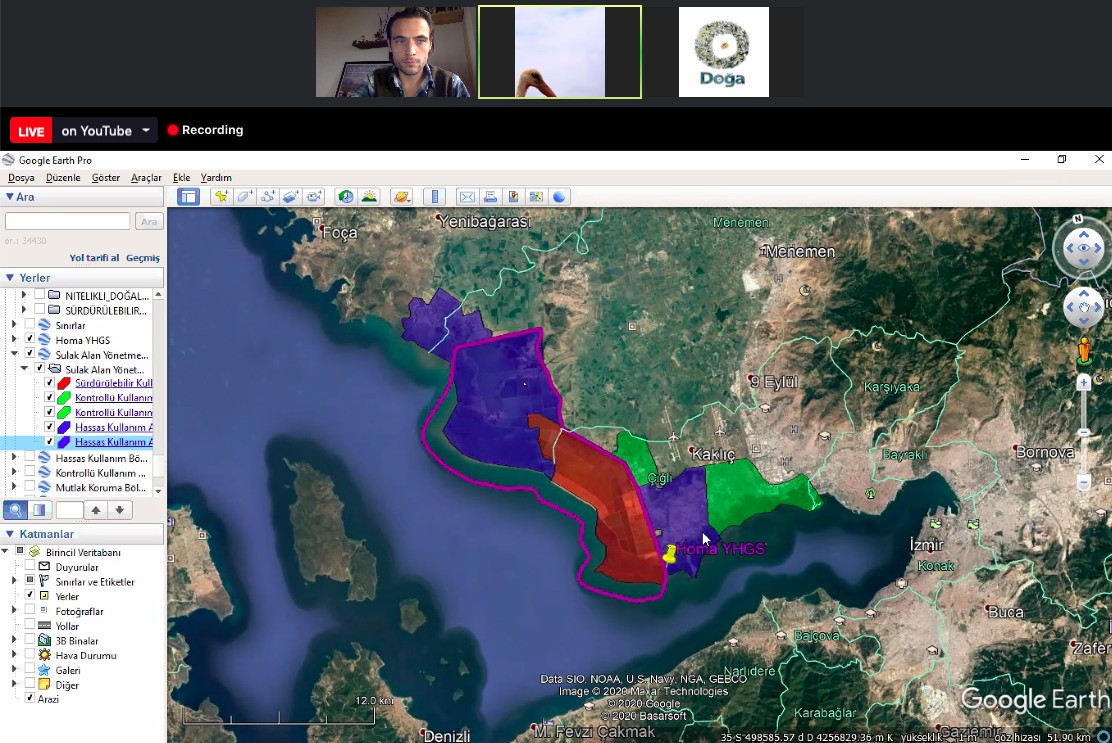Click the ruler measurement tool
Image resolution: width=1112 pixels, height=743 pixels.
point(434,197)
